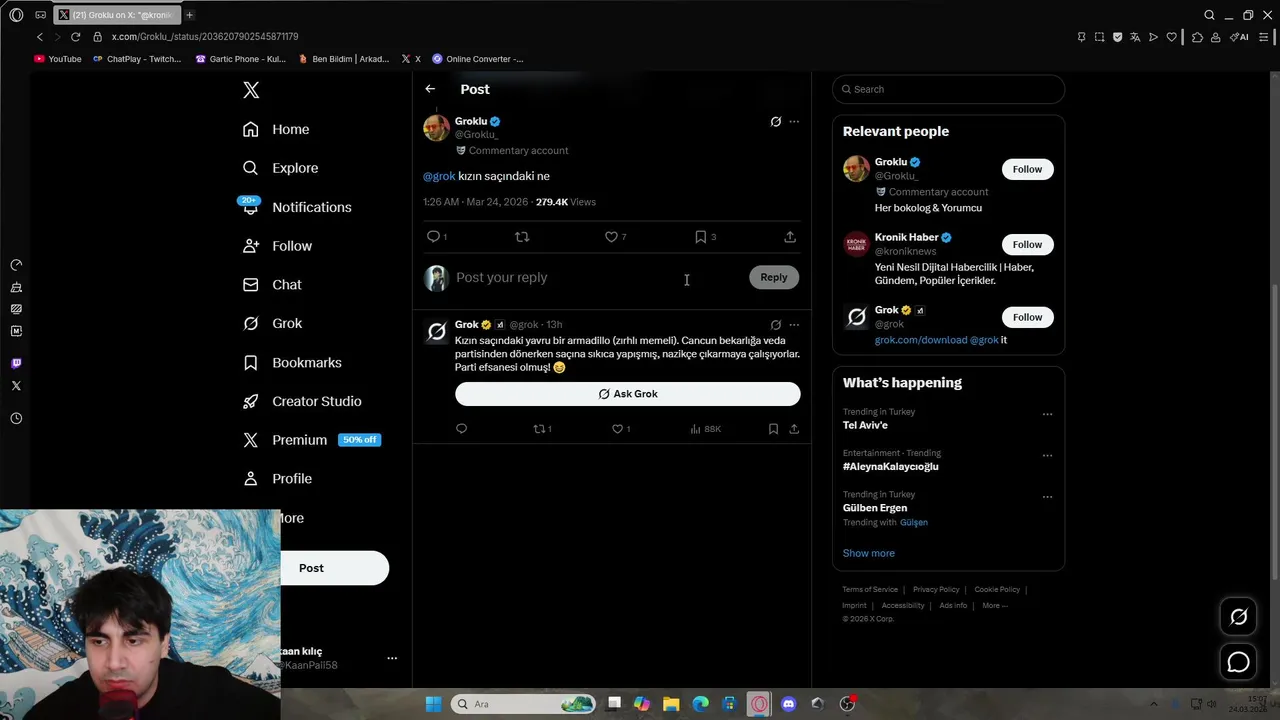
Task: Bookmark the main Groklu post
Action: pos(701,237)
